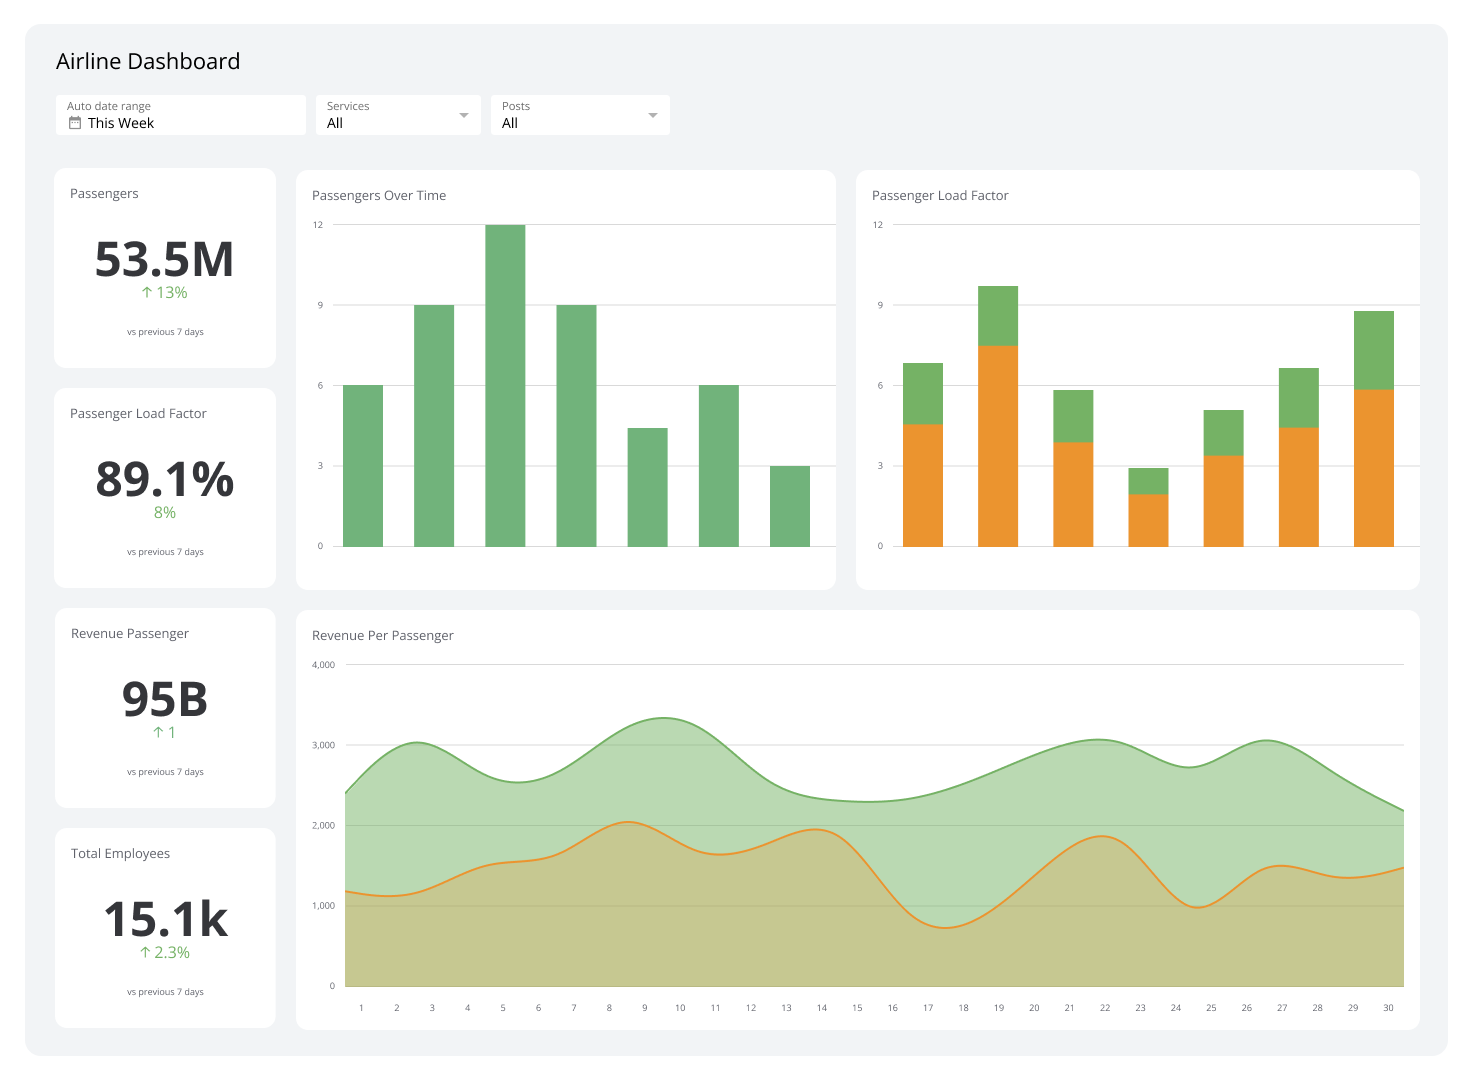The width and height of the screenshot is (1473, 1080).
Task: Click the 89.1% Passenger Load Factor value
Action: 164,481
